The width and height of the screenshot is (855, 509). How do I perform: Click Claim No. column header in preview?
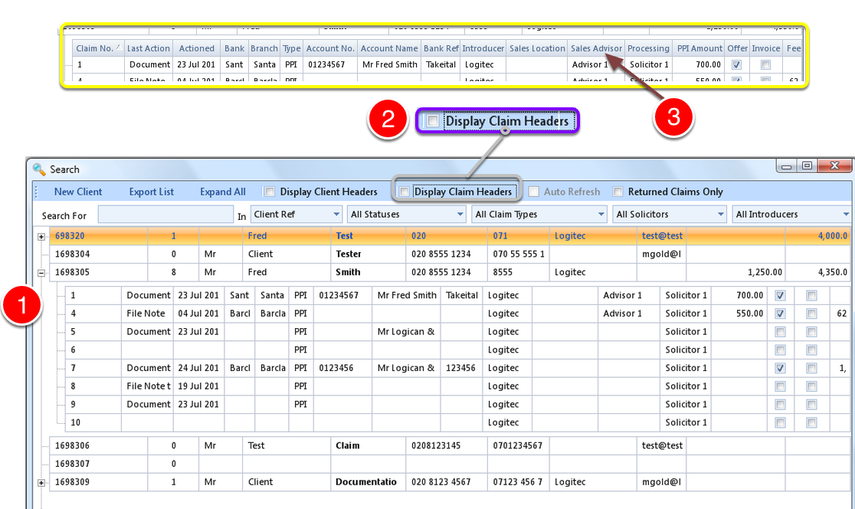click(x=98, y=48)
